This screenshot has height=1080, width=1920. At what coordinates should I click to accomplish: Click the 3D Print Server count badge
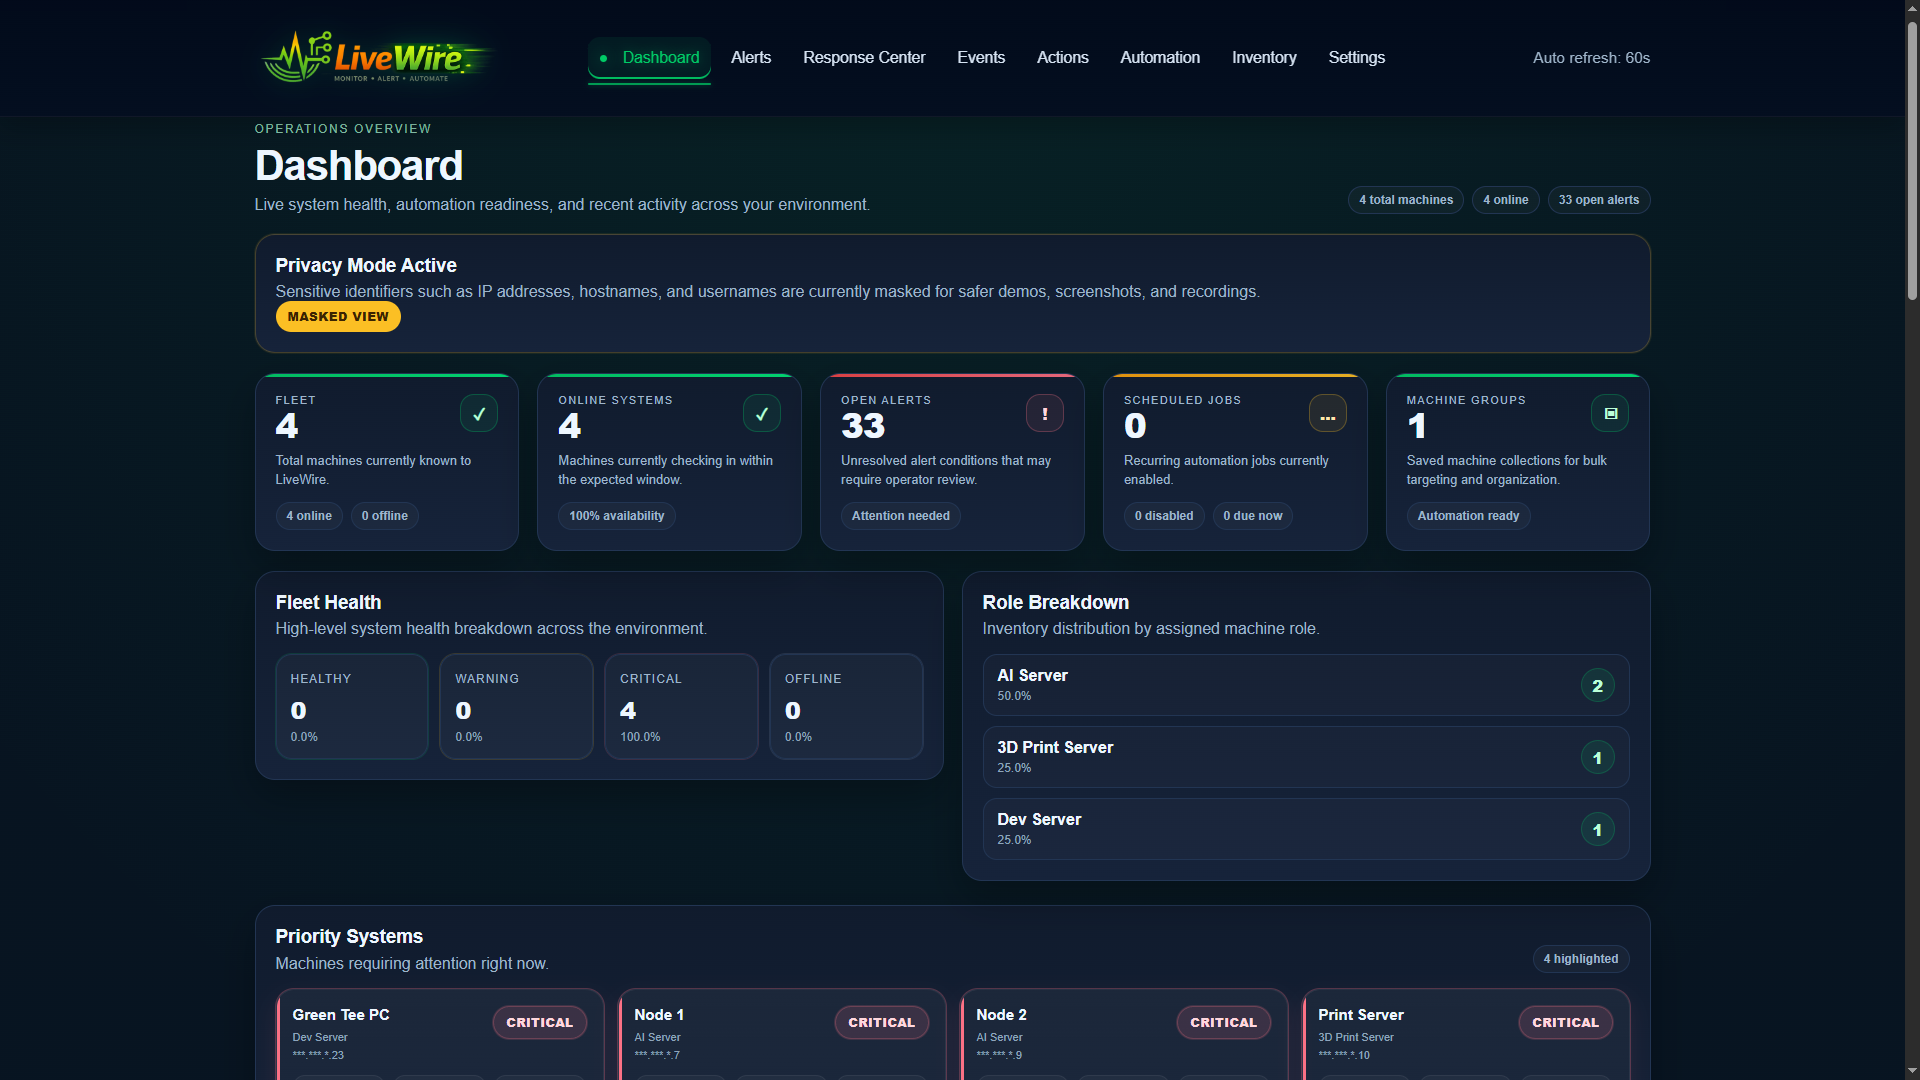1597,758
